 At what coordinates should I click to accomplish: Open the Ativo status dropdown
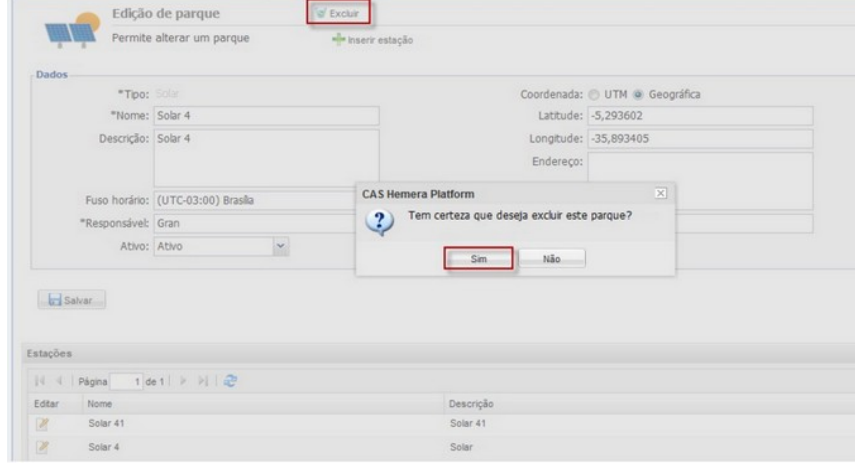pos(280,244)
